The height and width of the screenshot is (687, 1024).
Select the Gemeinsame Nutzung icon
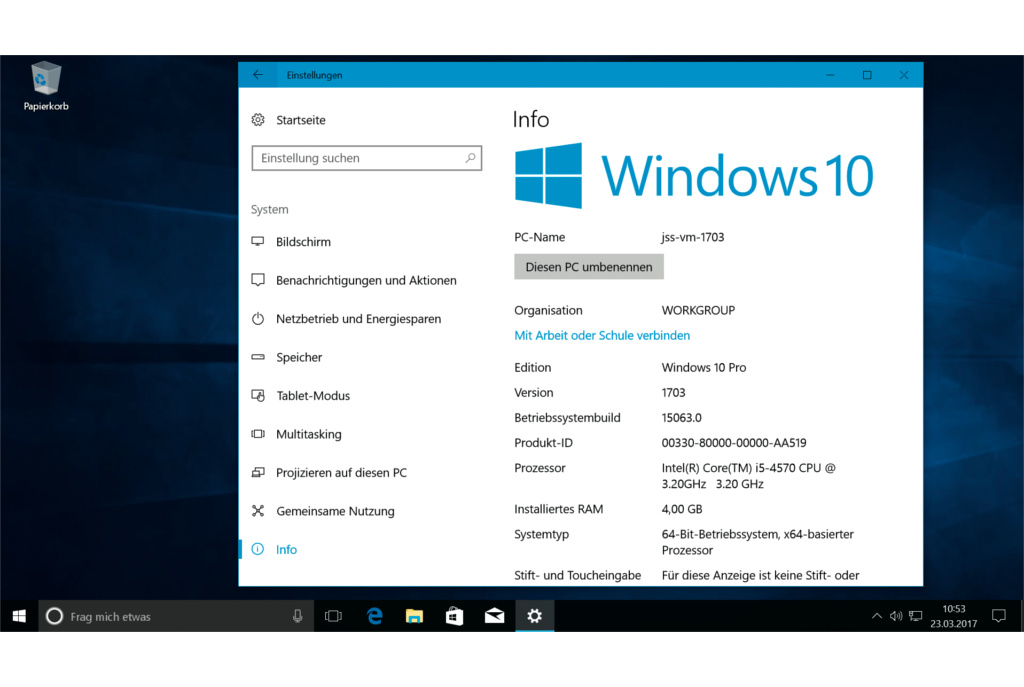pos(258,511)
